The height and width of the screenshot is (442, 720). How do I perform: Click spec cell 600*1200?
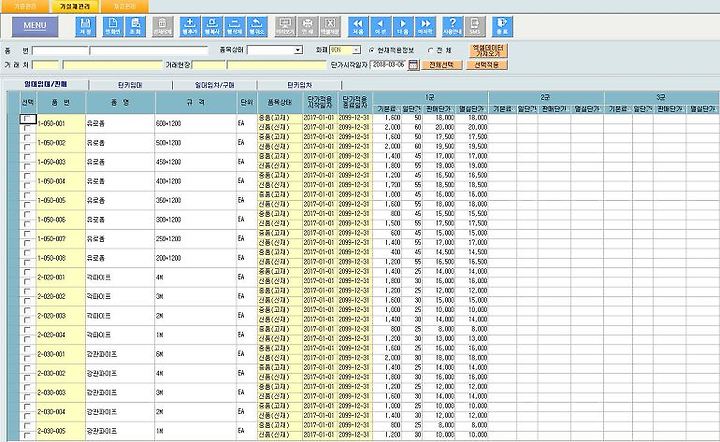(196, 123)
